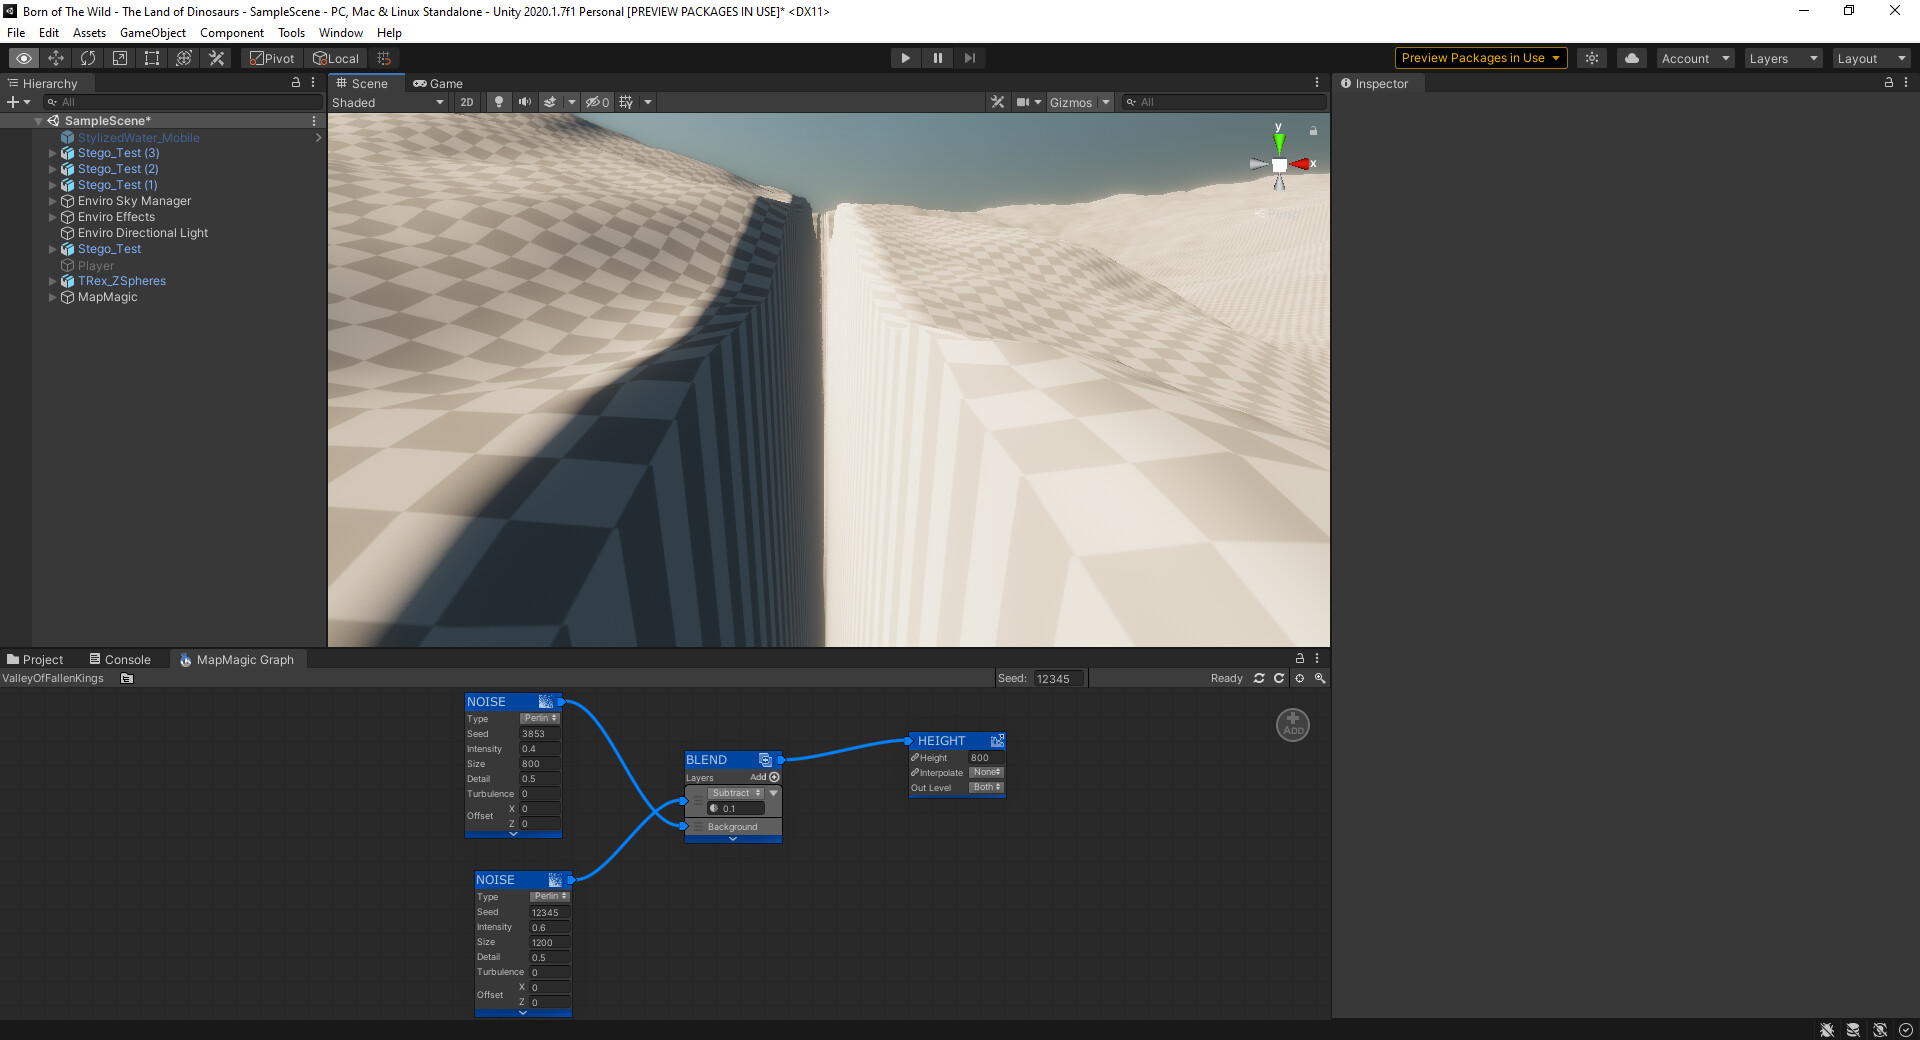Open Unity Cloud services via the cloud icon

(1631, 57)
